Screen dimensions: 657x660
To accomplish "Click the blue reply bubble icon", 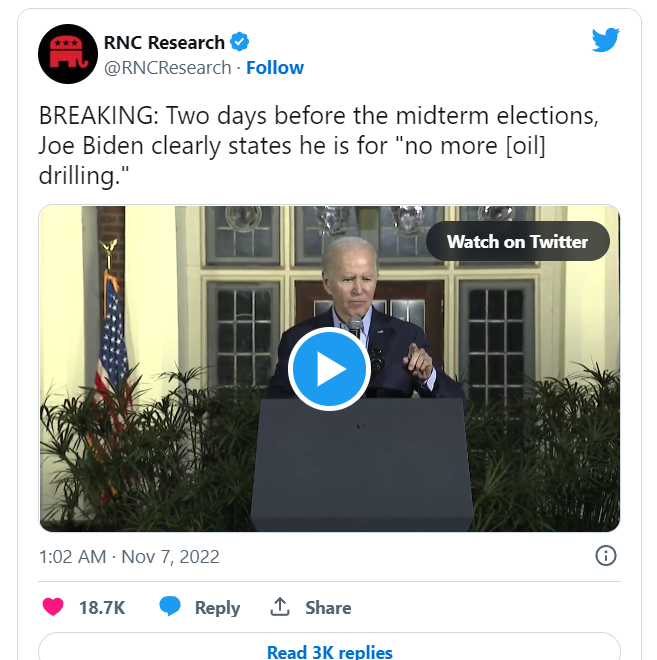I will (170, 607).
